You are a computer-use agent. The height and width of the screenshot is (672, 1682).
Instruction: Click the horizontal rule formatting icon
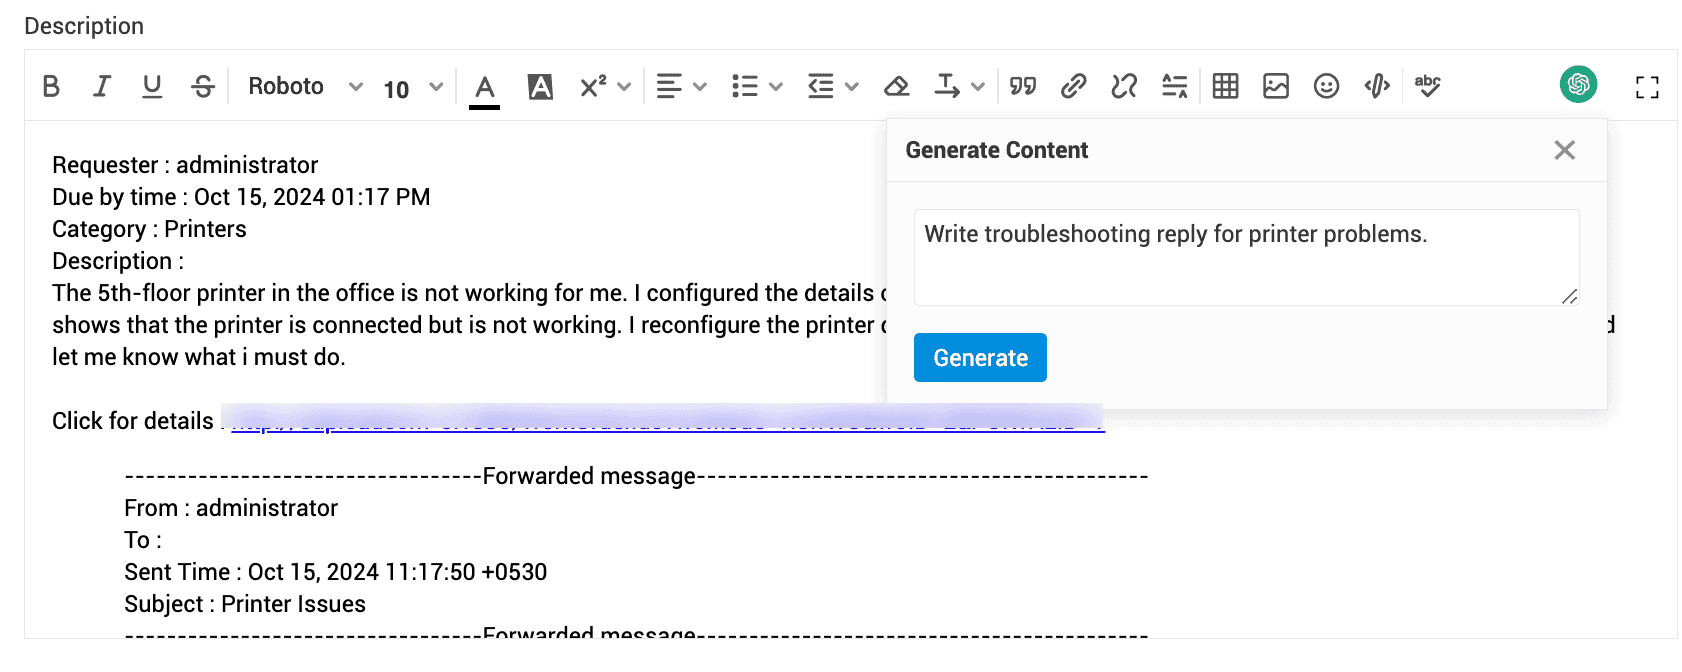tap(1175, 87)
